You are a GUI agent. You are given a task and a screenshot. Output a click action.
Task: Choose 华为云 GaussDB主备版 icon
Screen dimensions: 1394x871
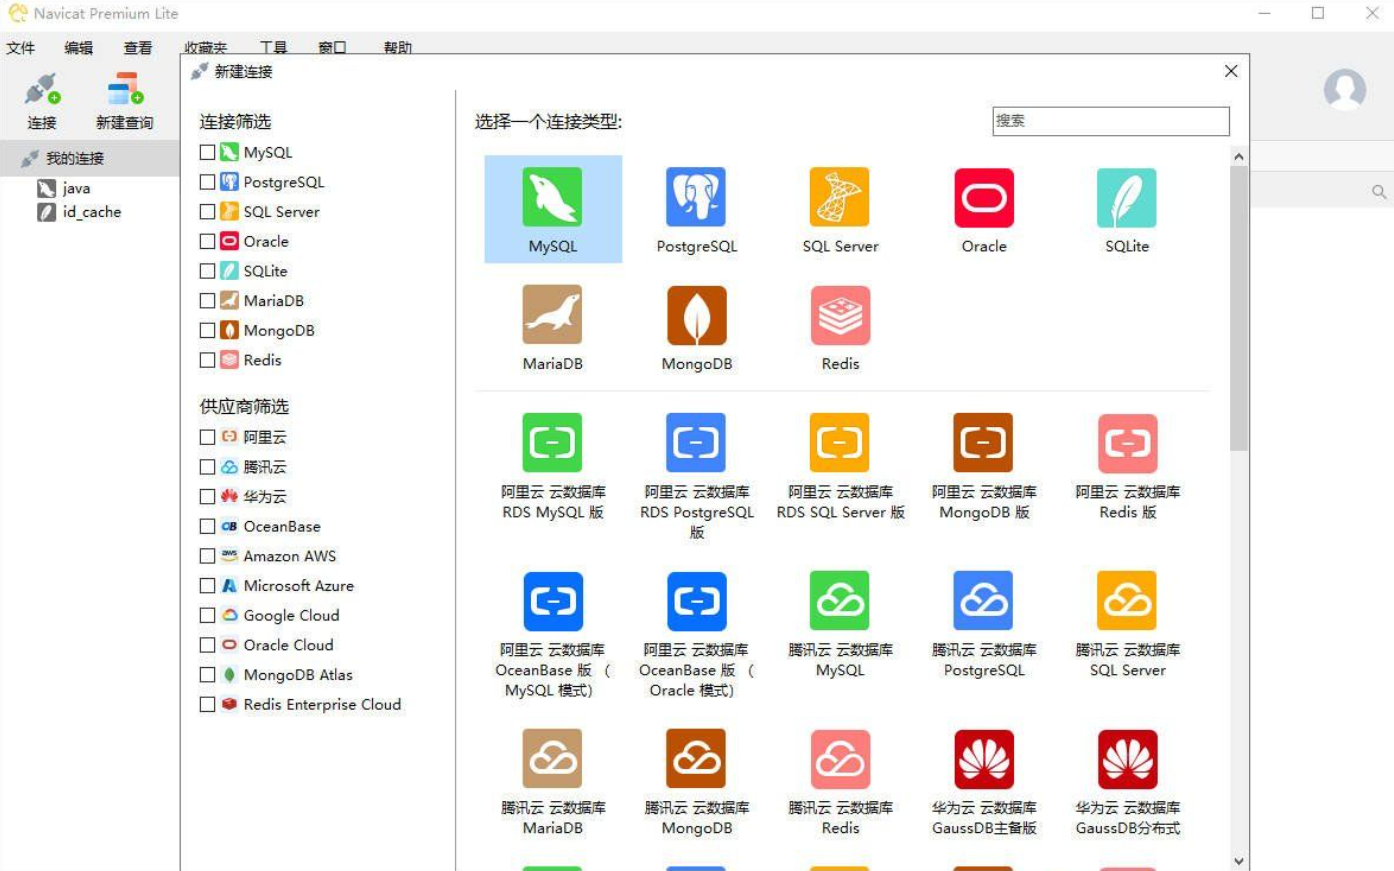[984, 759]
